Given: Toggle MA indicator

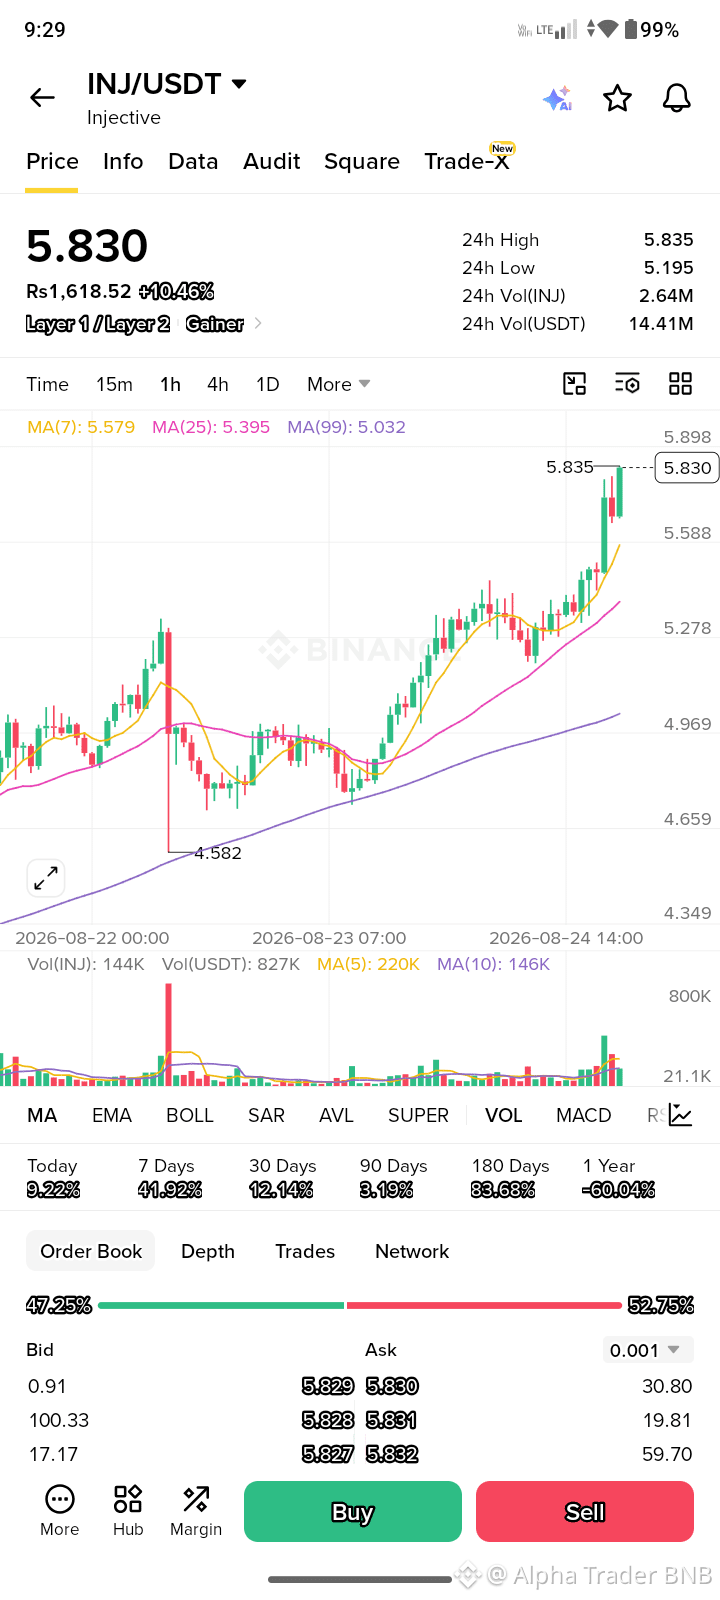Looking at the screenshot, I should click(42, 1115).
